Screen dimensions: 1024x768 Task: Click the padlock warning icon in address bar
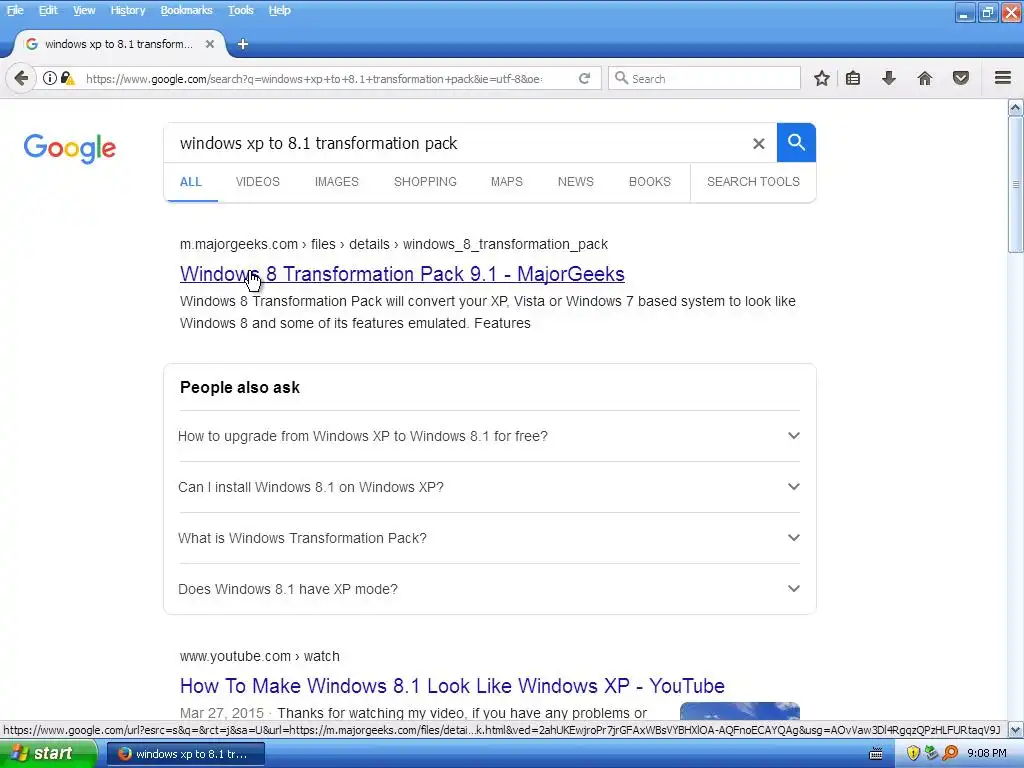(67, 78)
